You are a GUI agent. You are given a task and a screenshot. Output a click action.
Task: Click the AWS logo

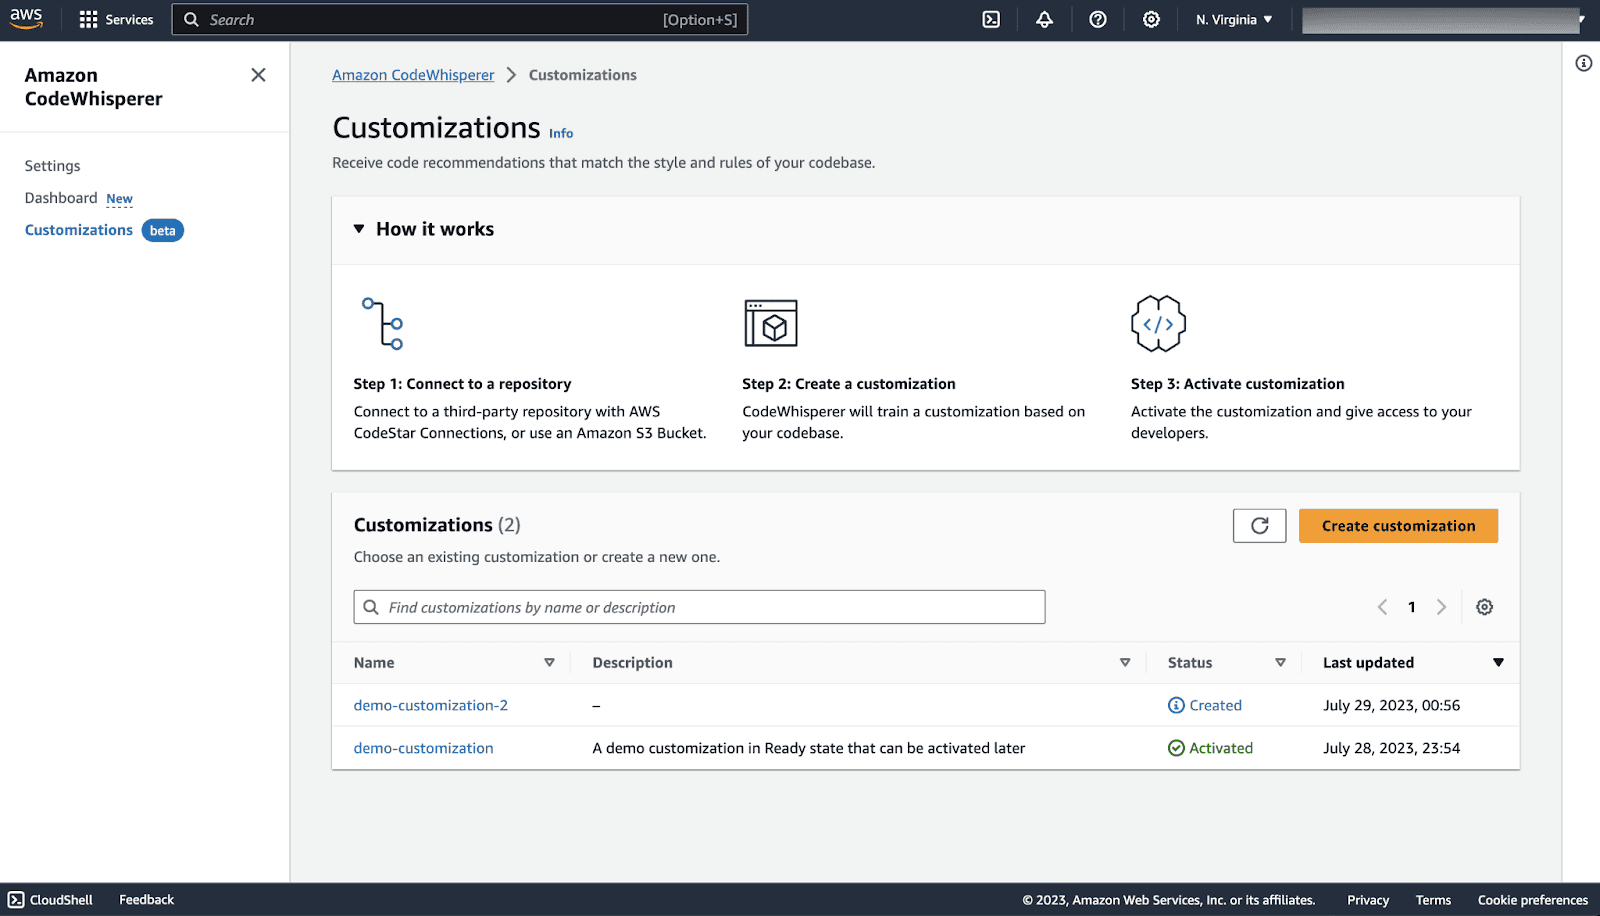tap(27, 19)
